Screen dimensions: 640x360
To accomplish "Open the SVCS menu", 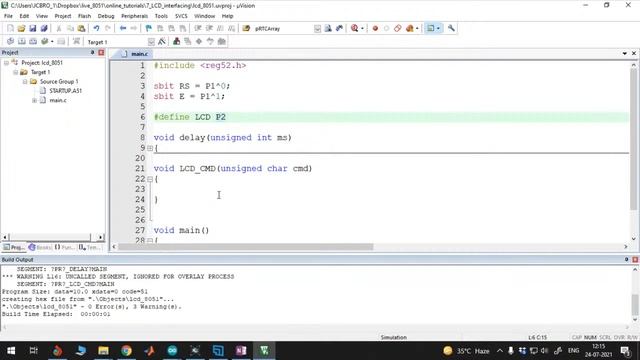I will click(x=181, y=16).
